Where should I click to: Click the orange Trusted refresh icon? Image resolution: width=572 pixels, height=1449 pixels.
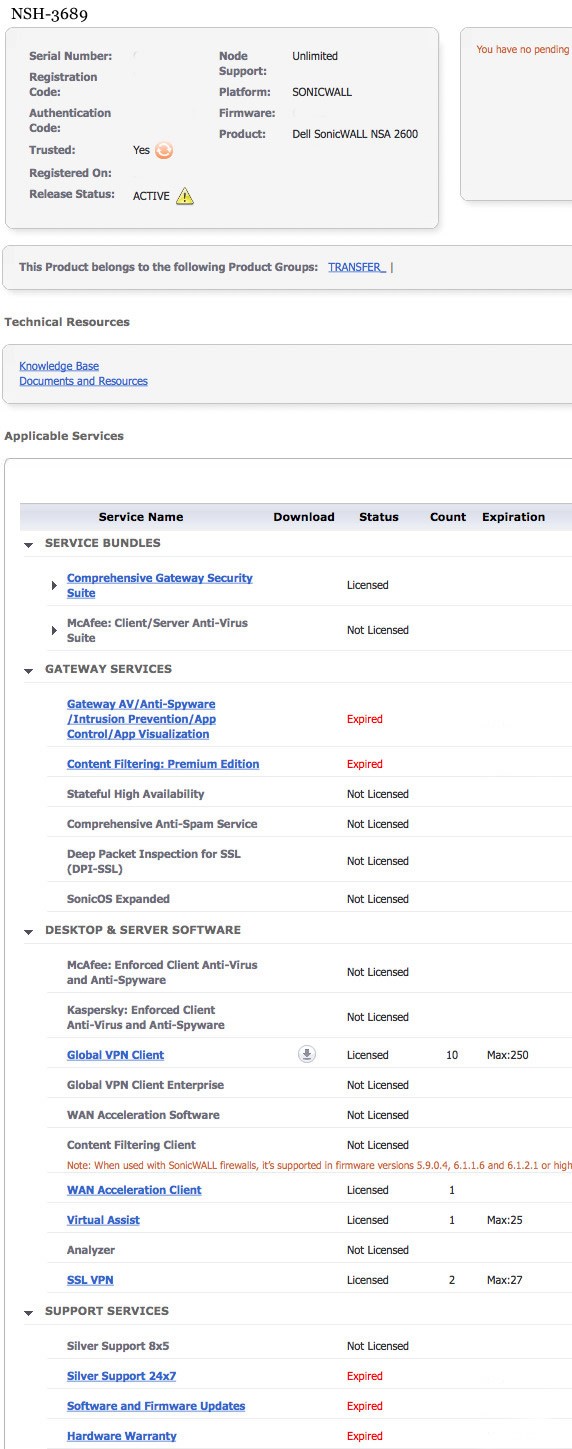coord(164,150)
